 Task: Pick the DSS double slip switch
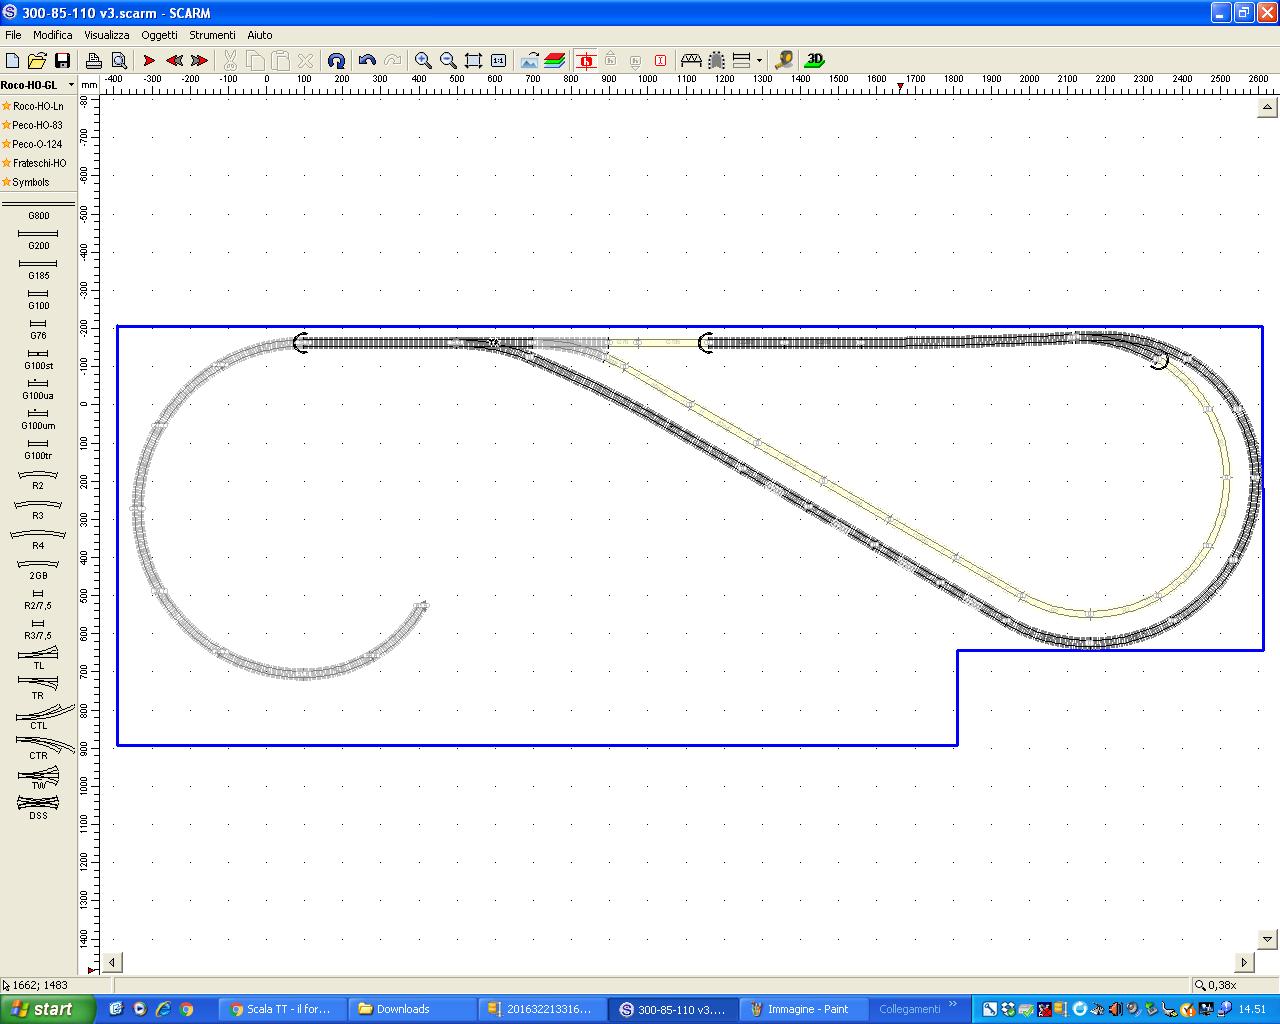[38, 808]
